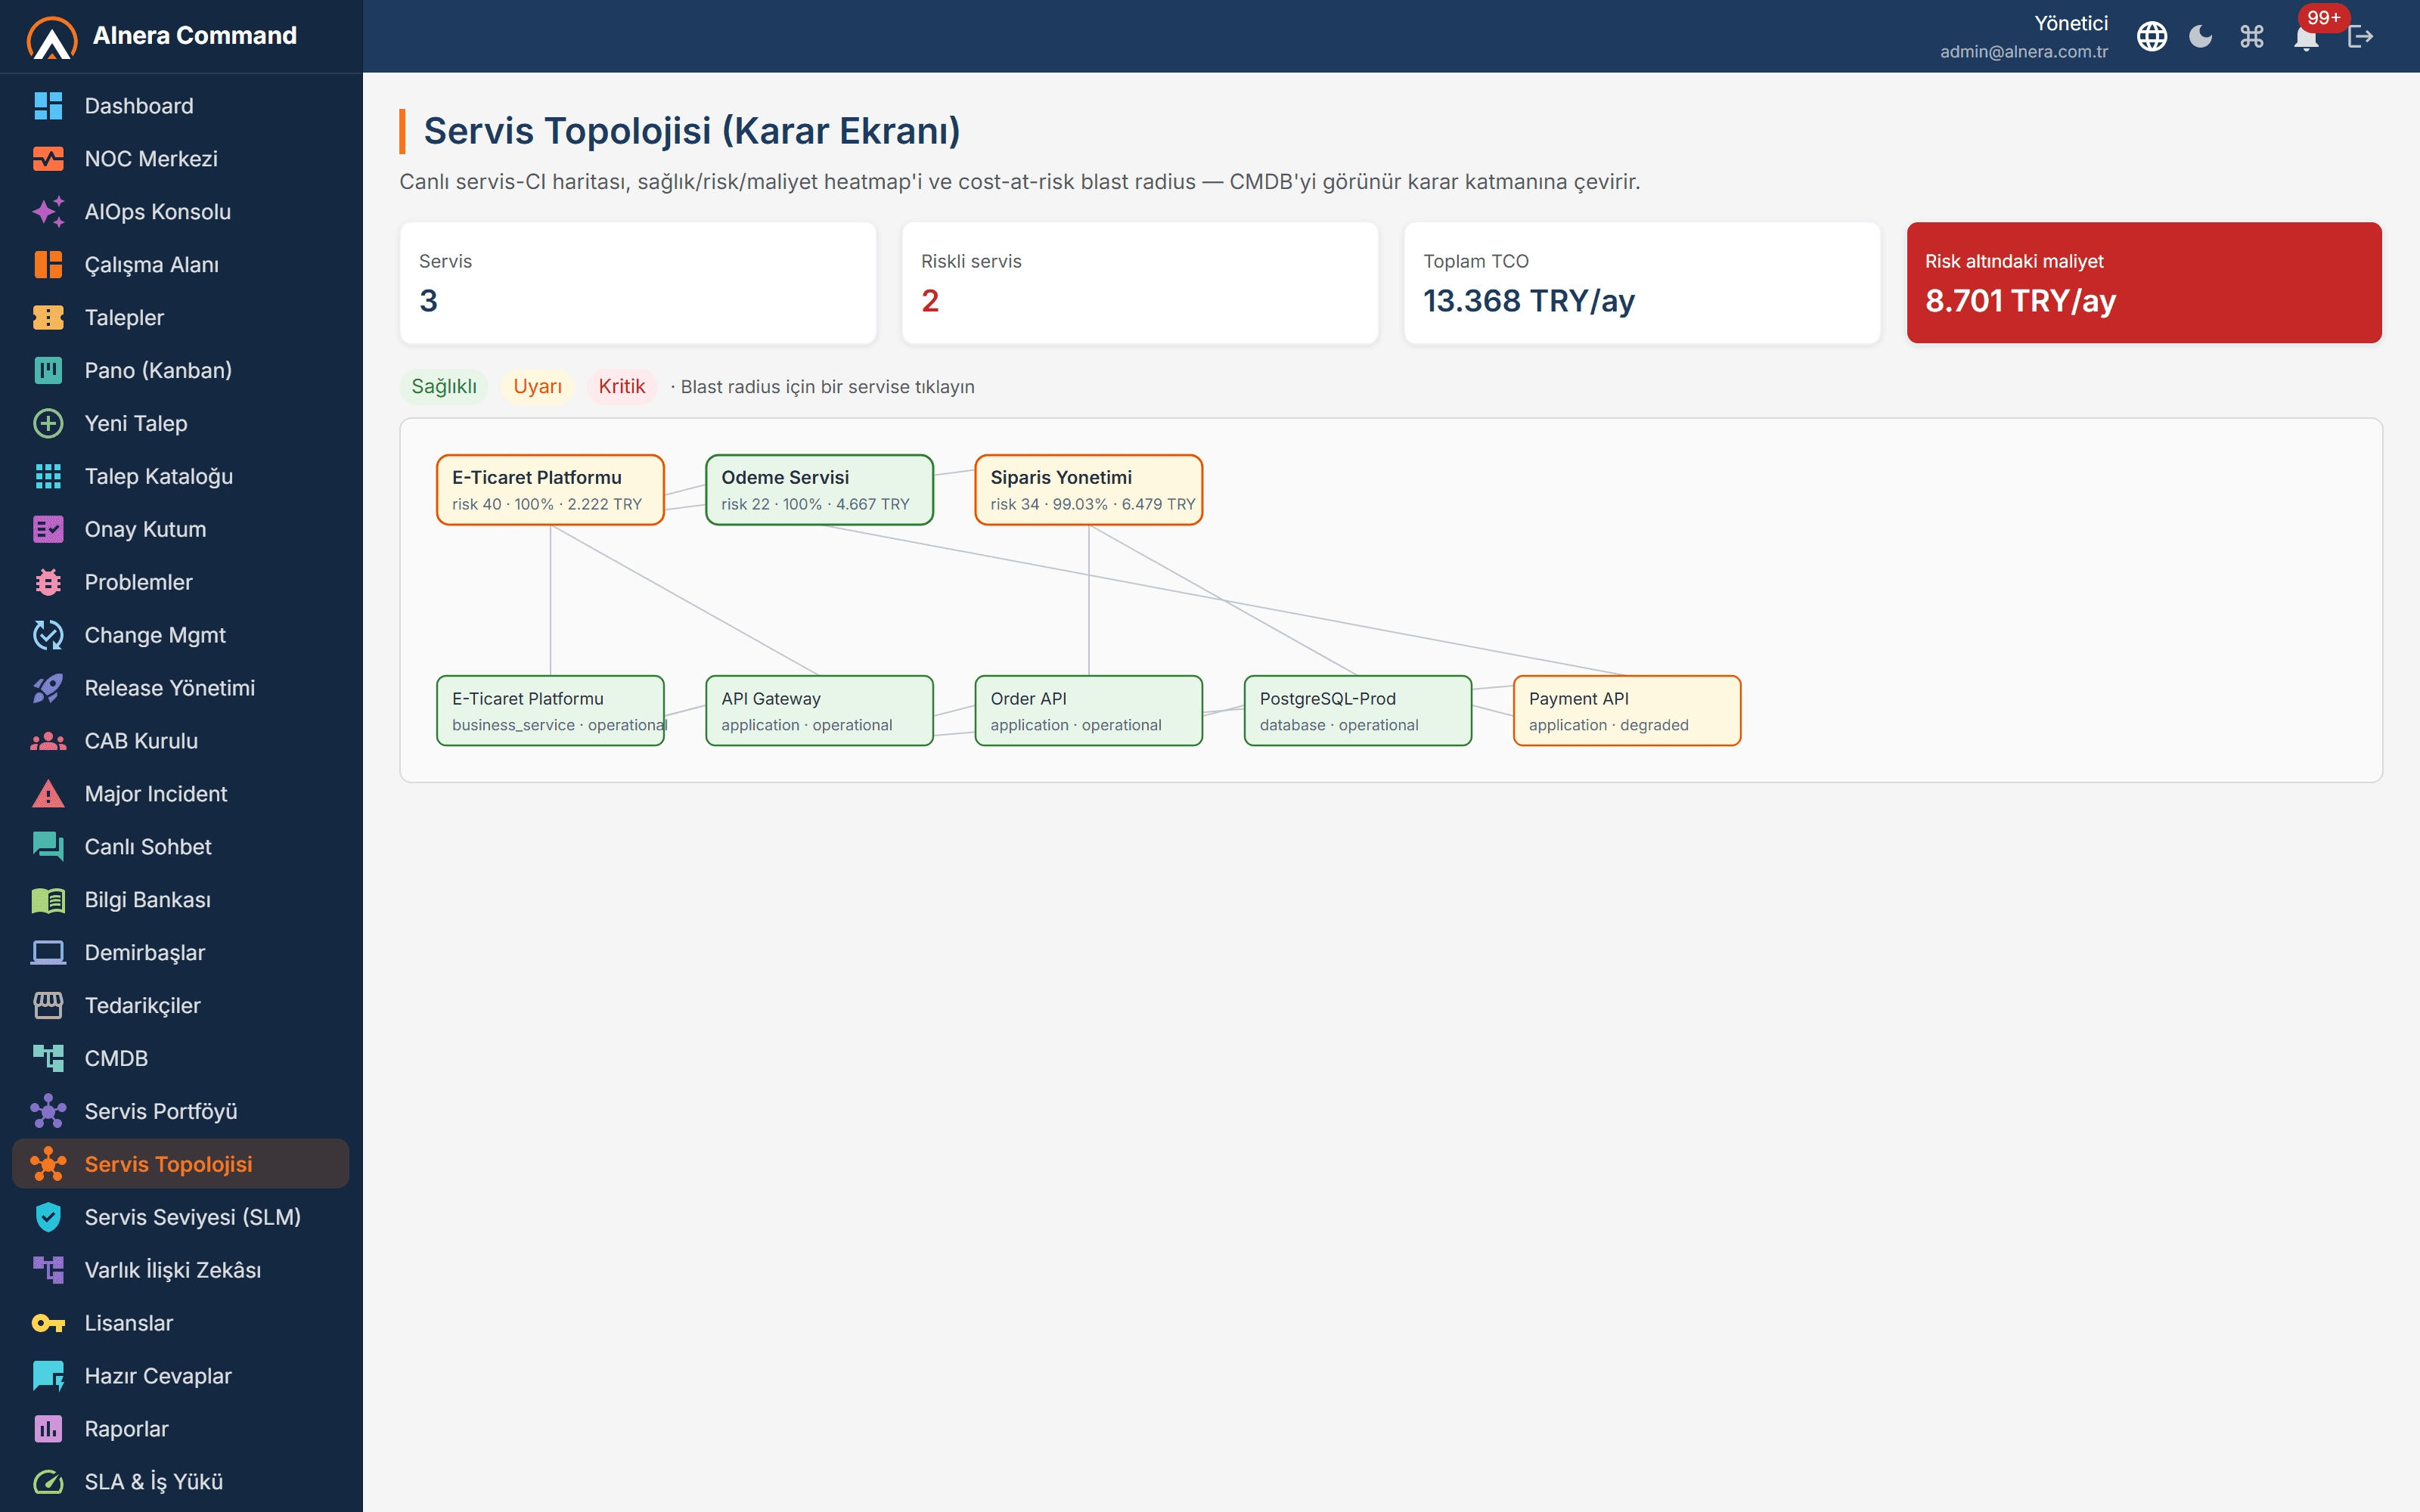Select Odeme Servisi service node
This screenshot has height=1512, width=2420.
point(819,490)
